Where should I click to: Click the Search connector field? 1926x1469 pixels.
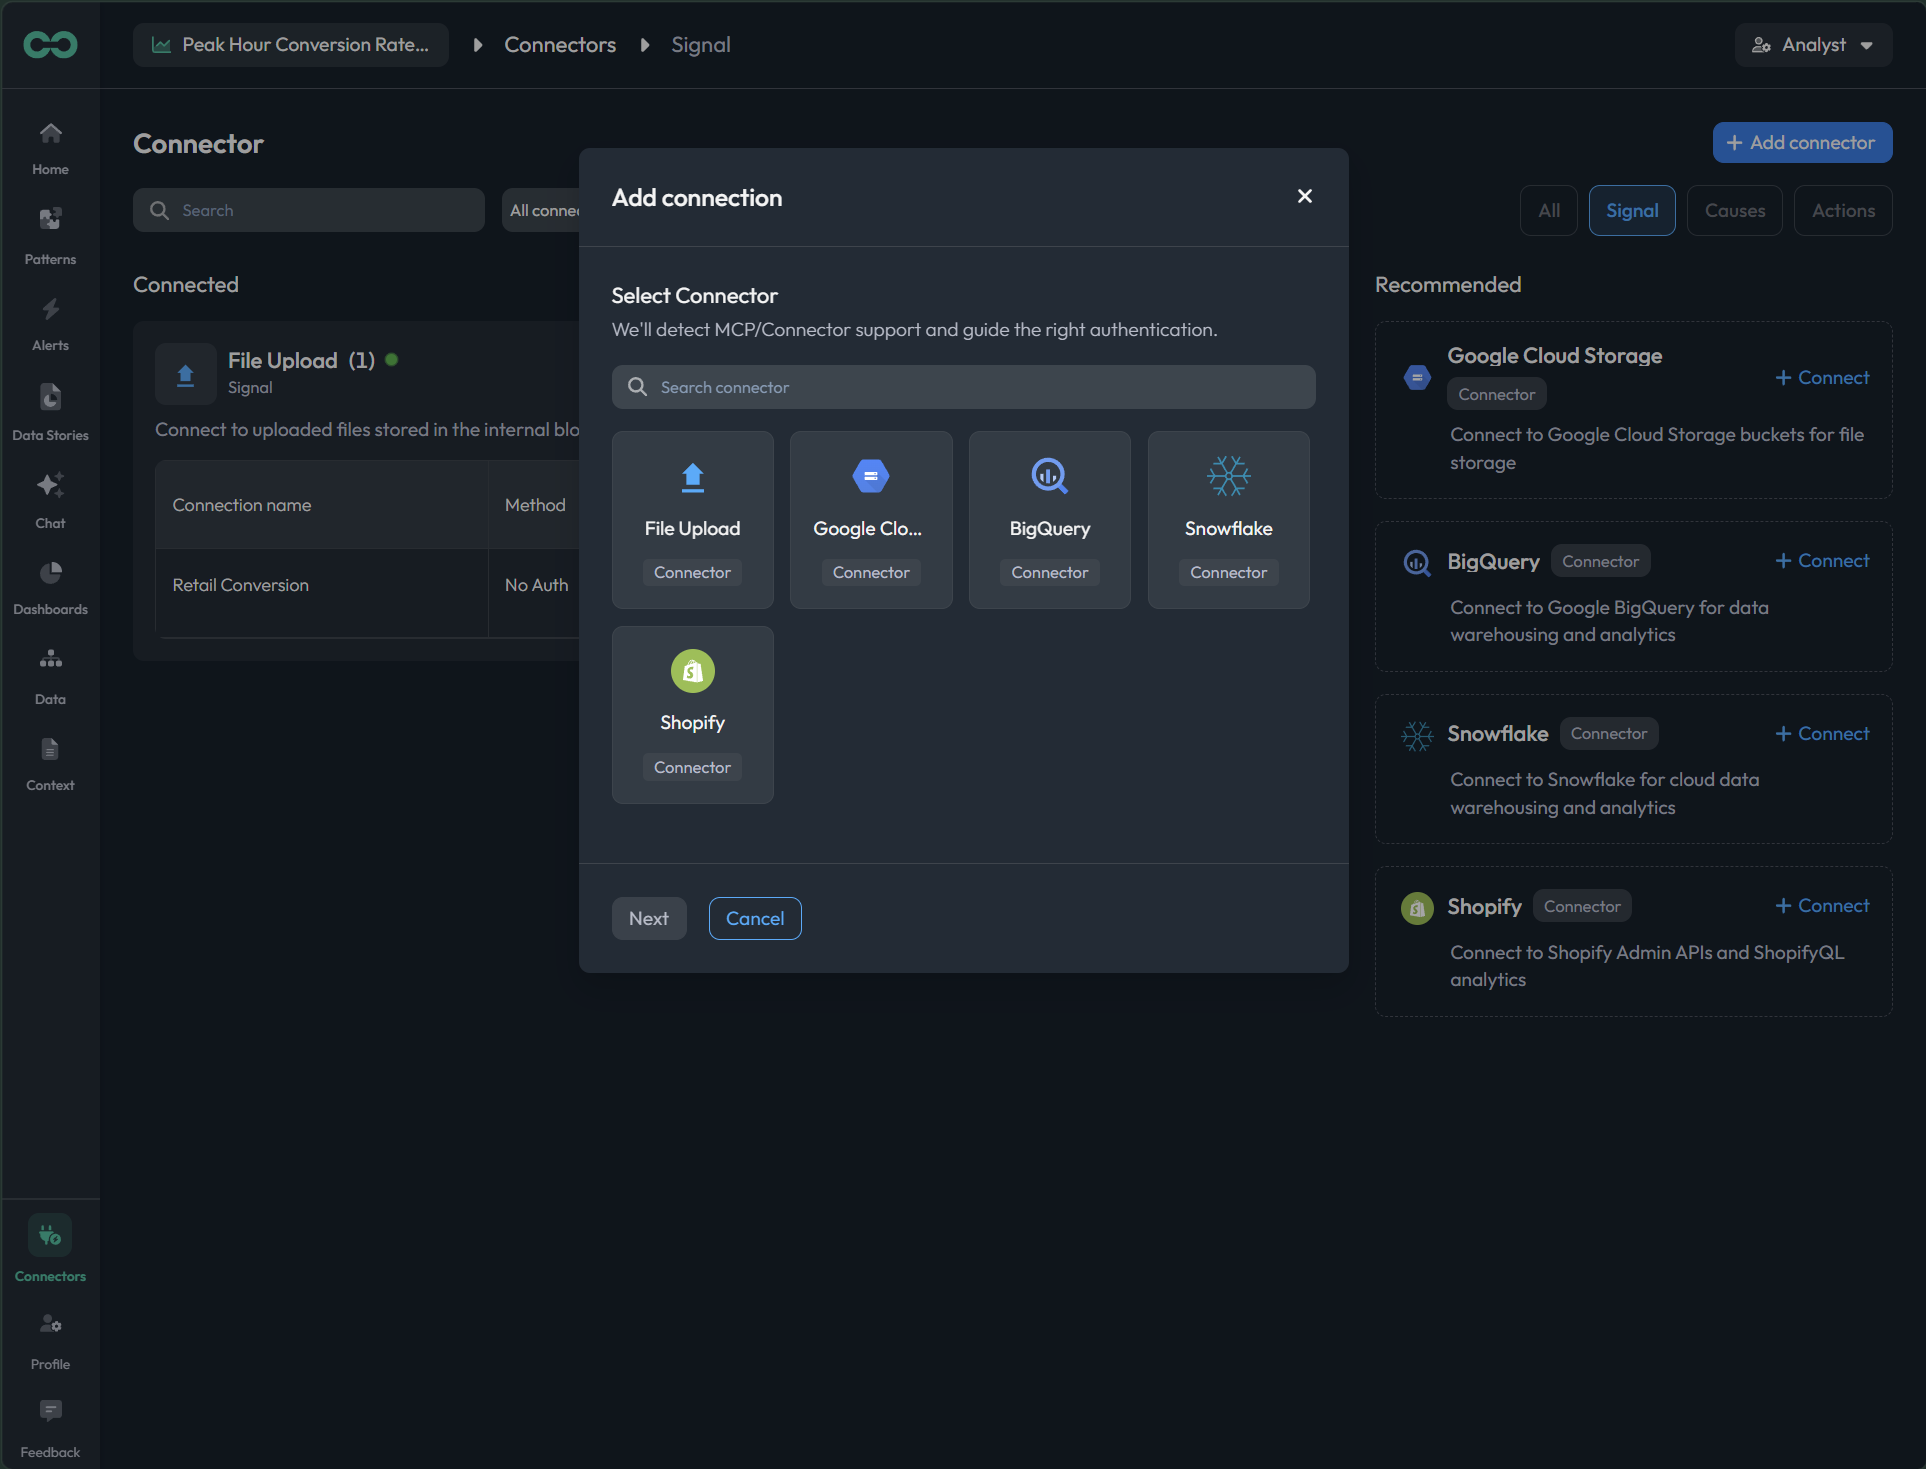point(963,387)
